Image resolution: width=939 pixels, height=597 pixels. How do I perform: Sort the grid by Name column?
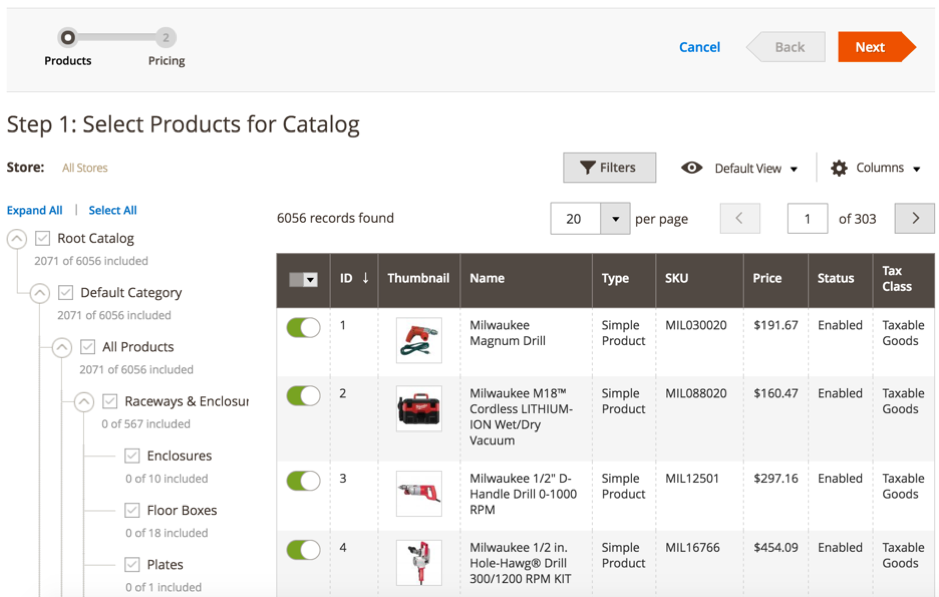point(487,278)
